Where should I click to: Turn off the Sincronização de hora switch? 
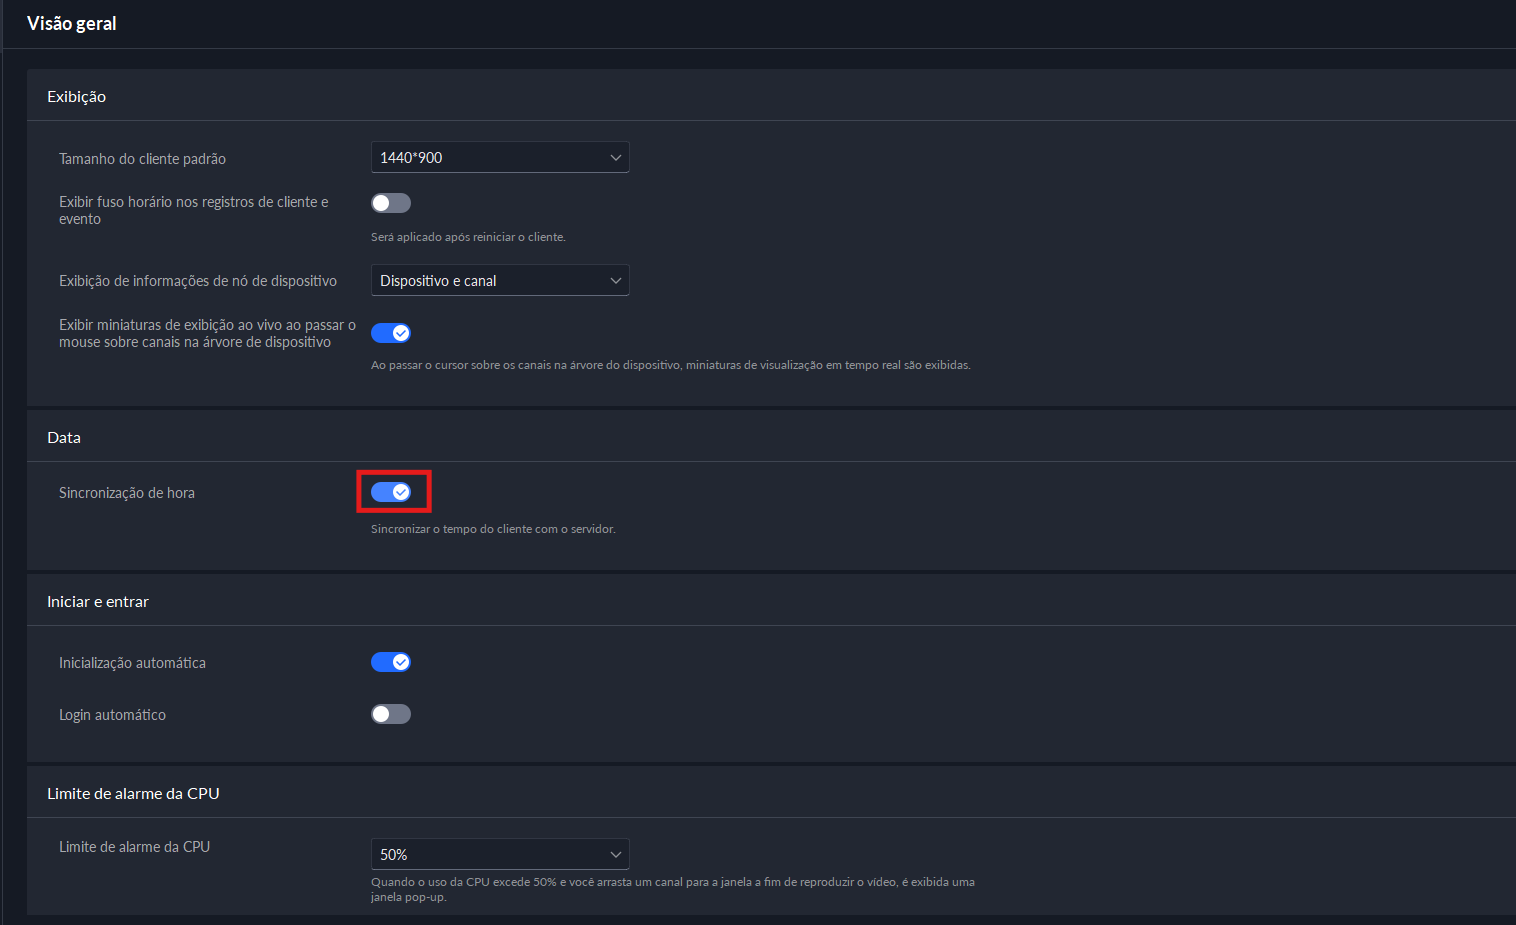[x=391, y=492]
